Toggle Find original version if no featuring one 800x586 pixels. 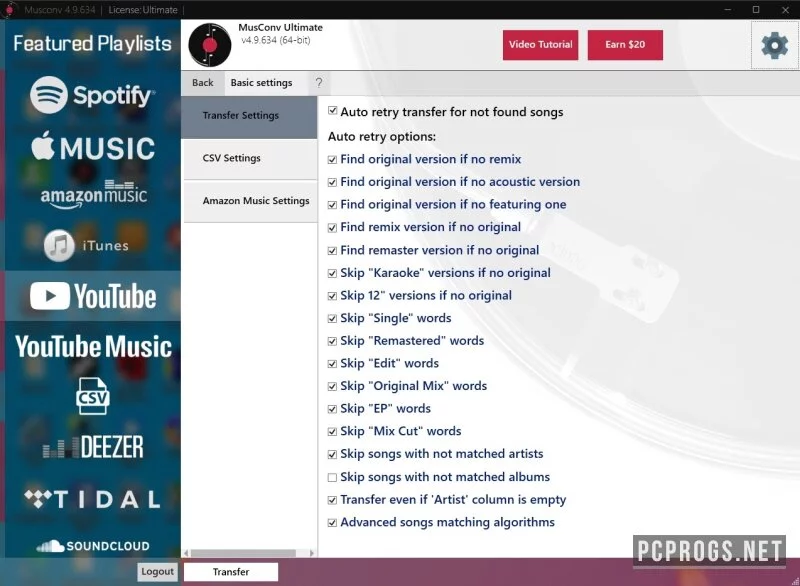[332, 205]
